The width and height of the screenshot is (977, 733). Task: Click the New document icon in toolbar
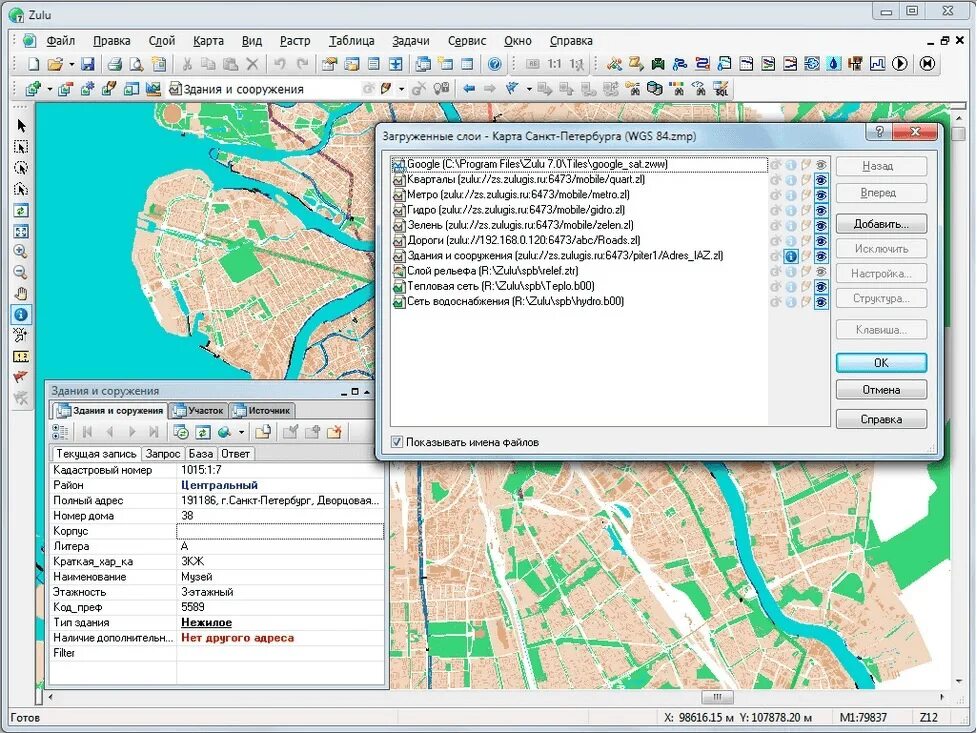(x=34, y=64)
